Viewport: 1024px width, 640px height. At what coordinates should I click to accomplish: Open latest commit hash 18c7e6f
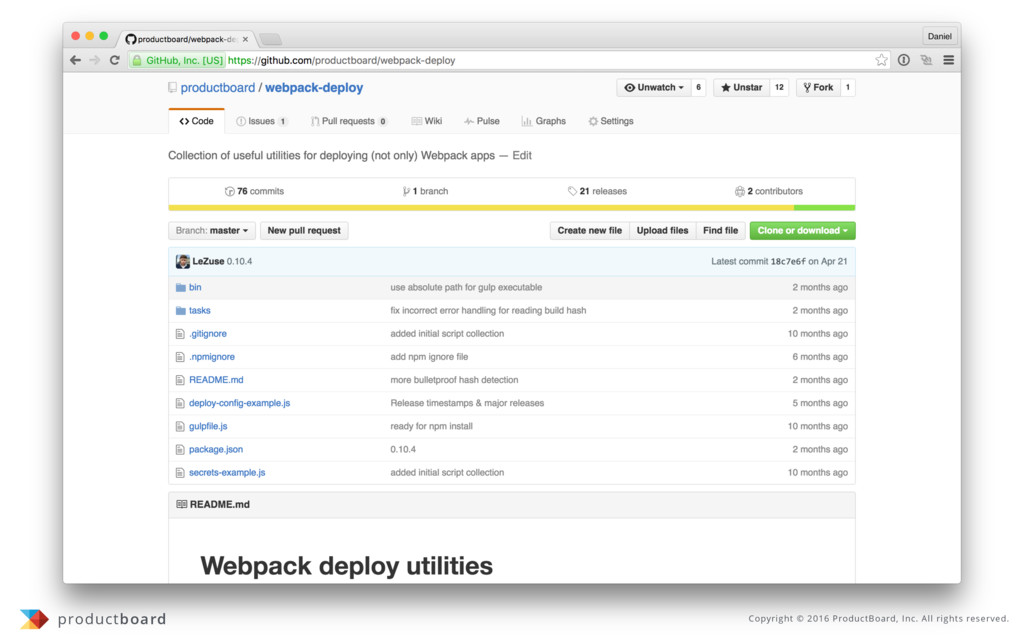click(x=788, y=261)
